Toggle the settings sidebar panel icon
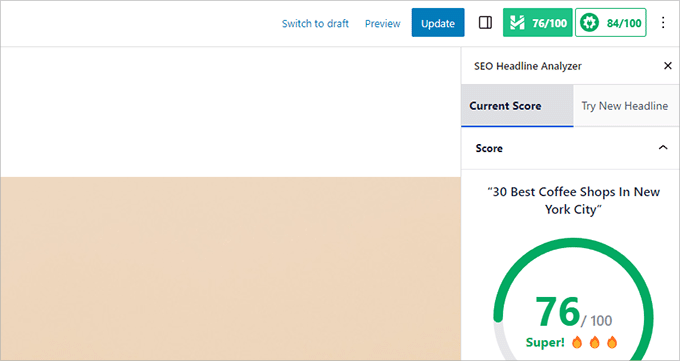The image size is (680, 361). point(485,23)
